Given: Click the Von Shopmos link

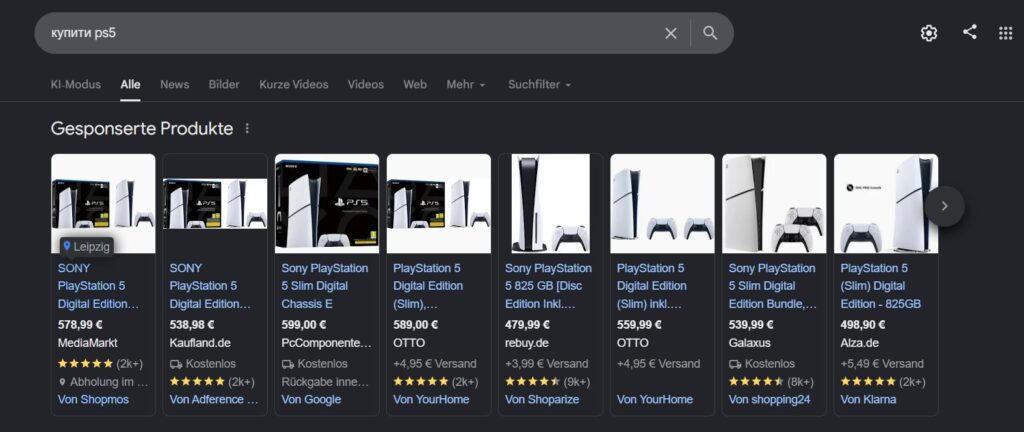Looking at the screenshot, I should pos(93,399).
